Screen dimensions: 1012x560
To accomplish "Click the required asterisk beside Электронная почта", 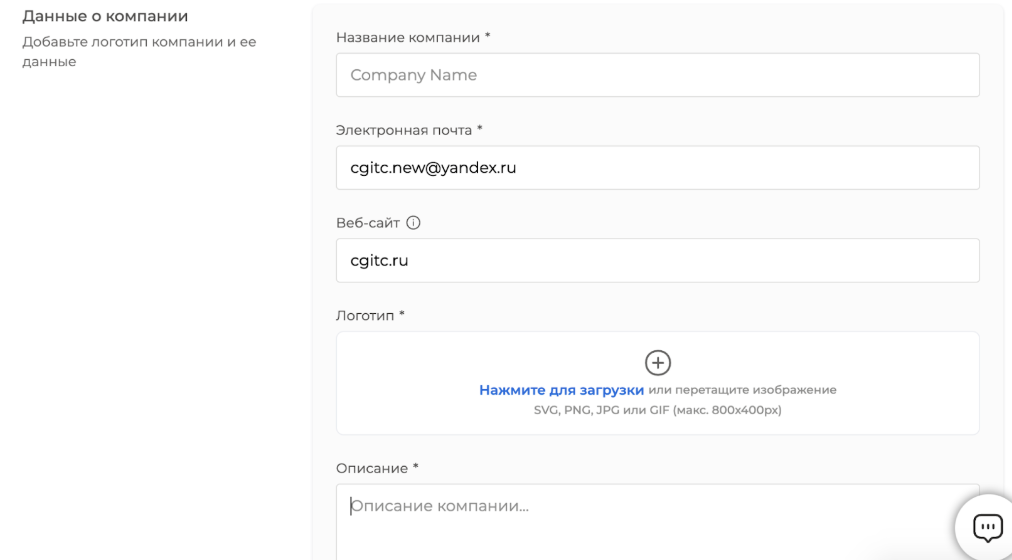I will (x=480, y=129).
